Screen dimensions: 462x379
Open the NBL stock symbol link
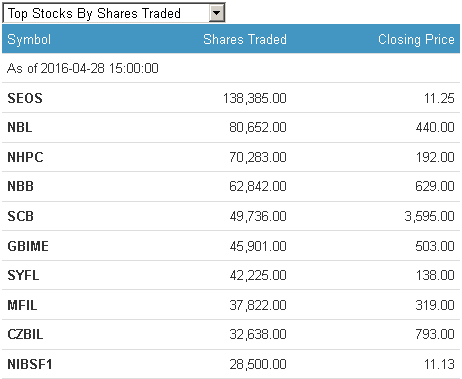coord(20,127)
